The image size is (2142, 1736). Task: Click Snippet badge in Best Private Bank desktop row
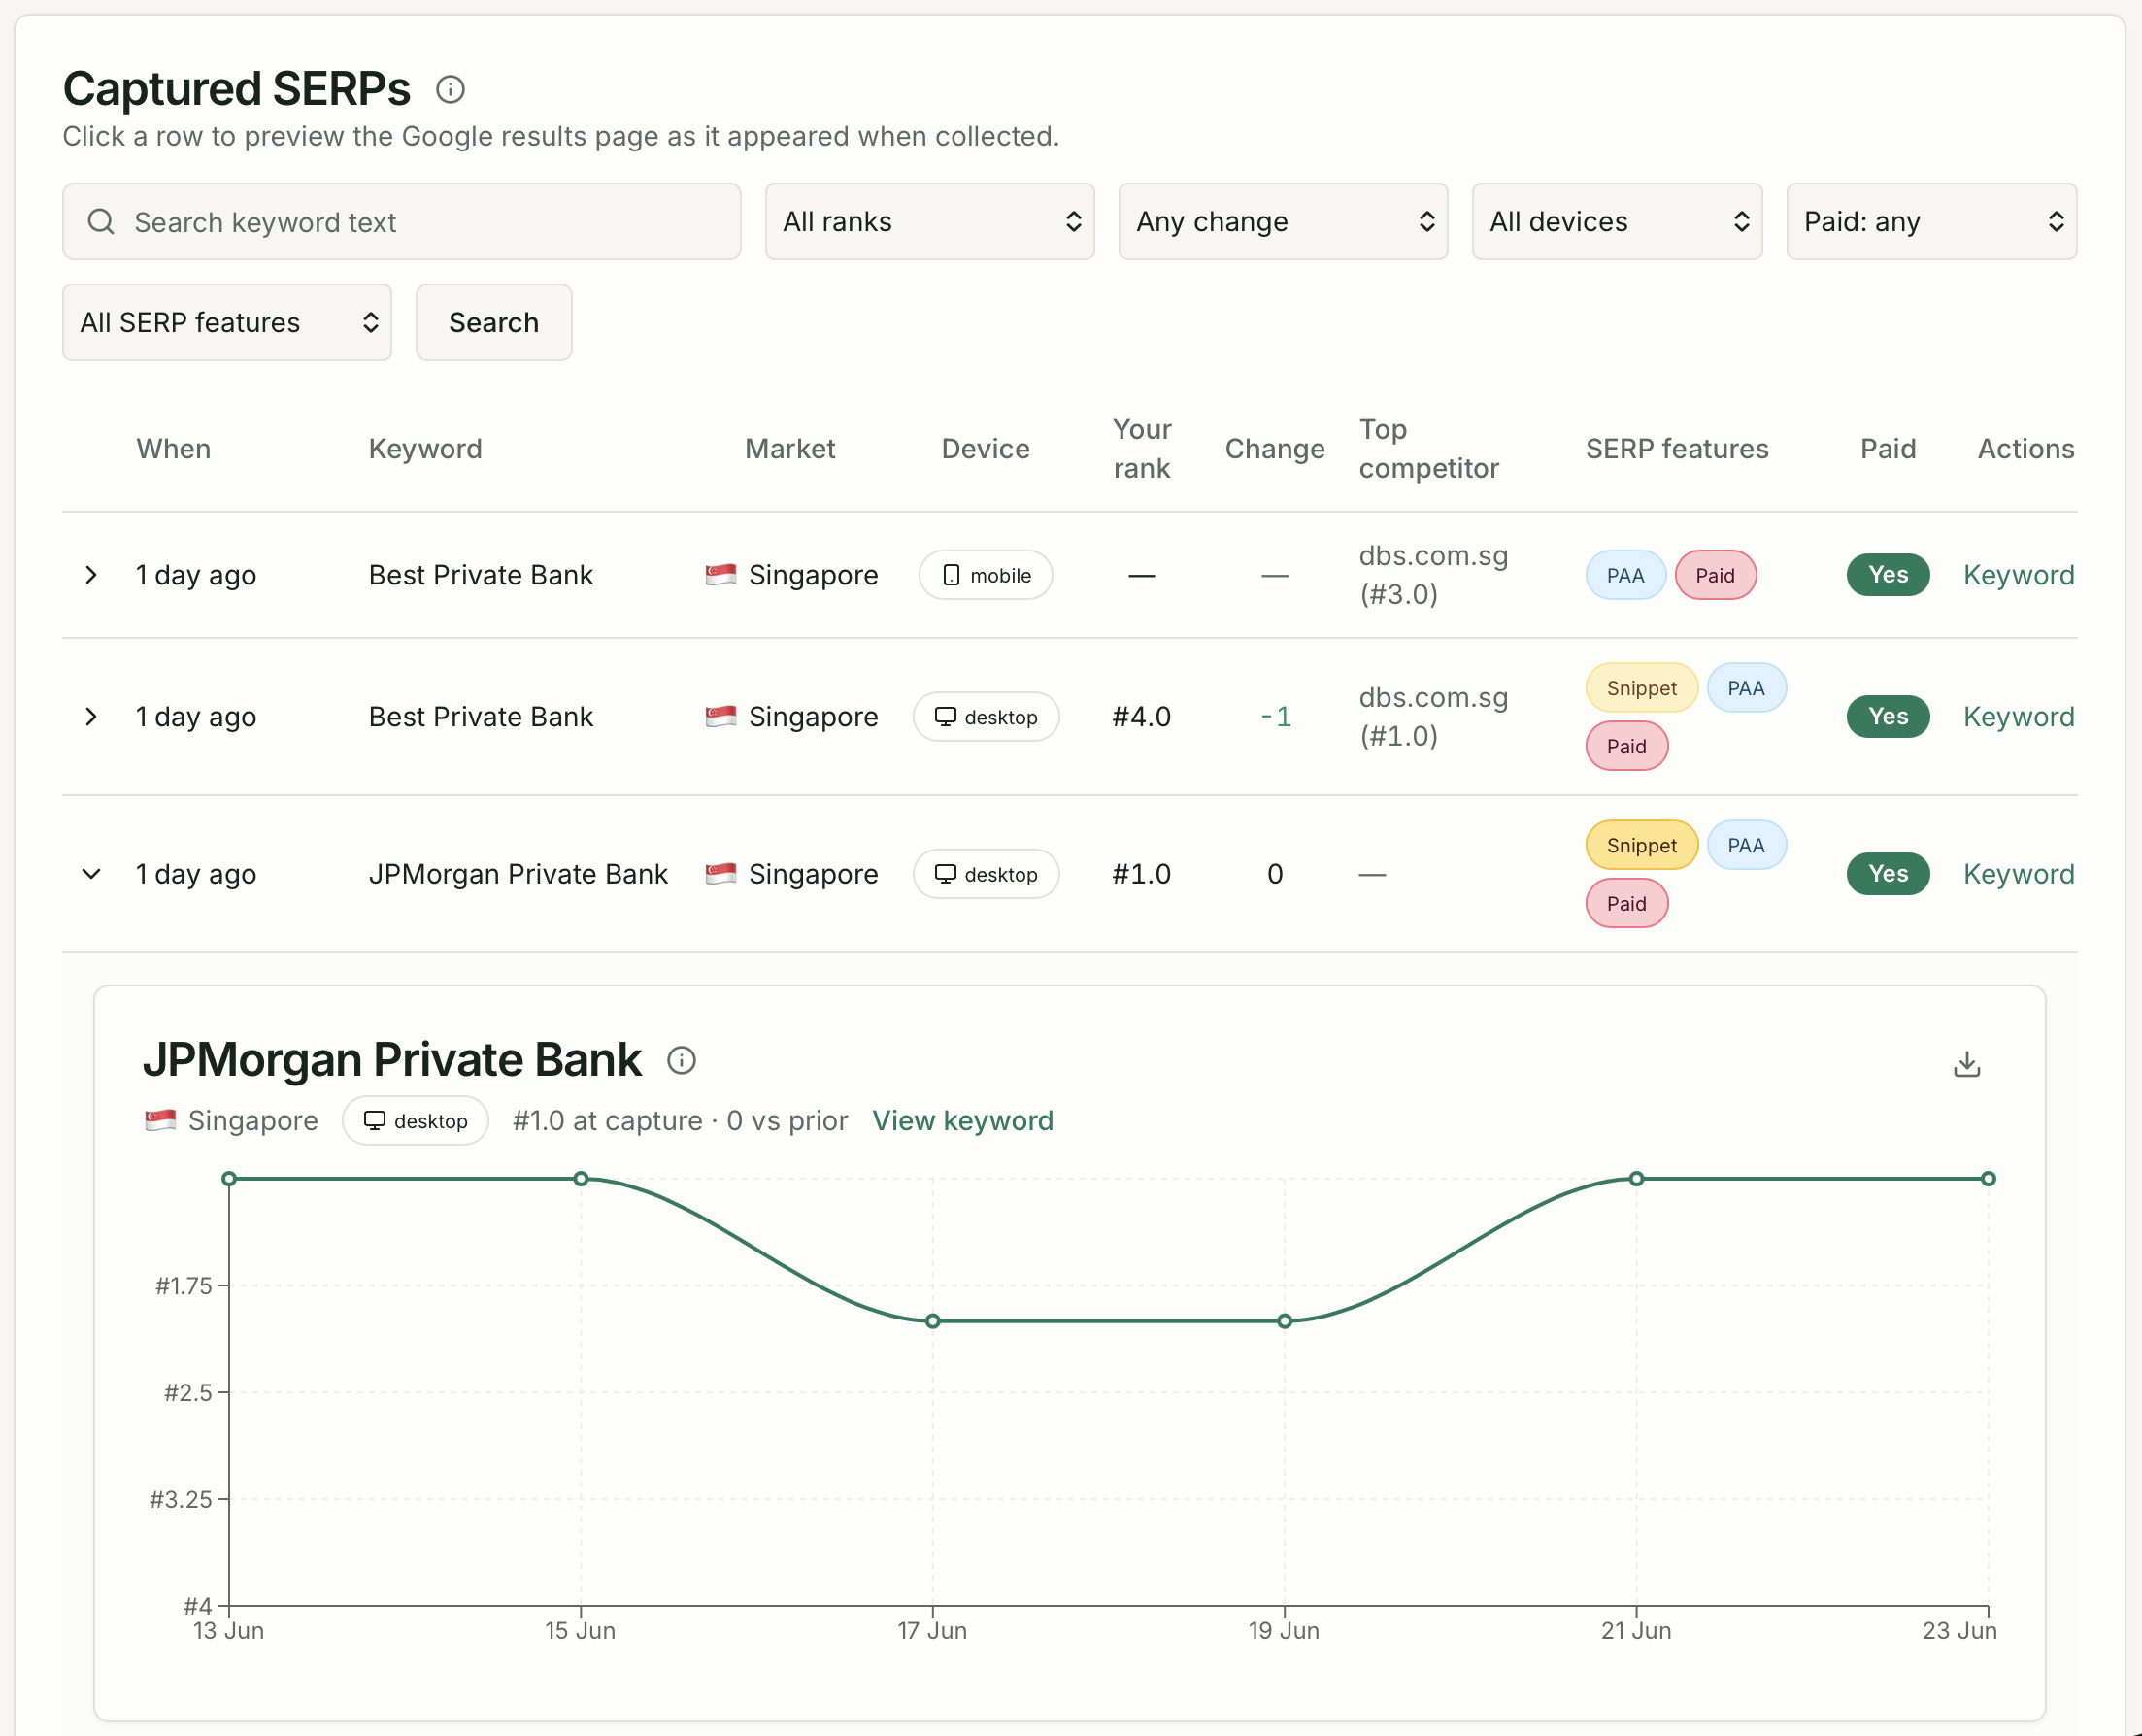pos(1641,688)
